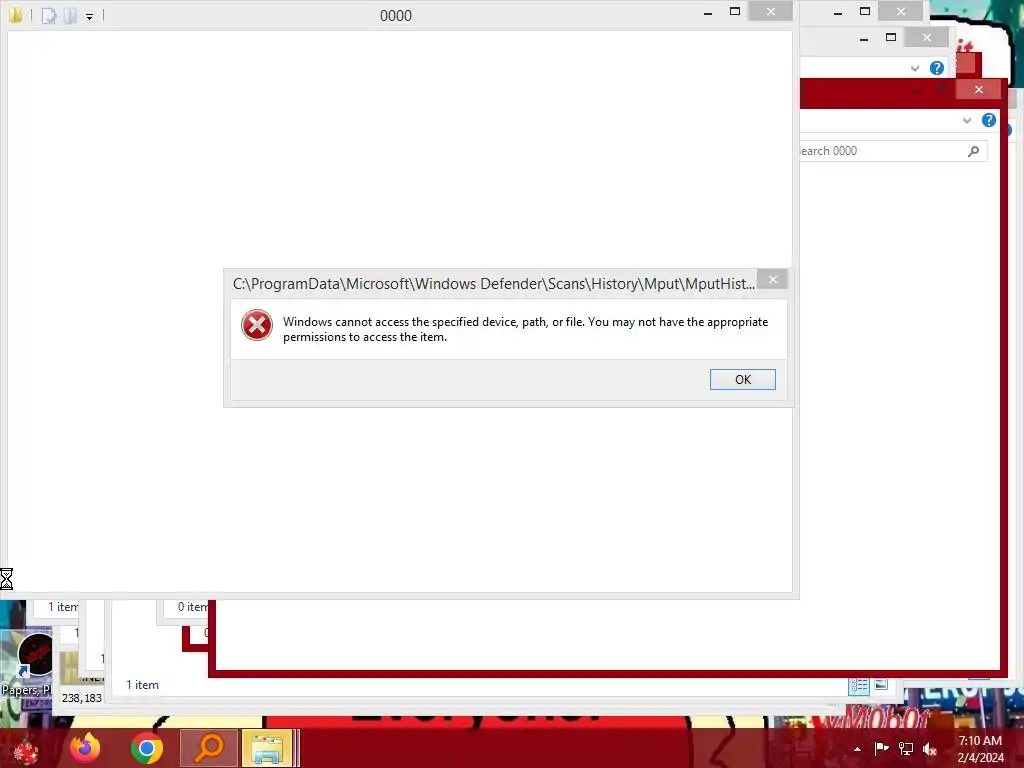Maximize the second background window
This screenshot has width=1024, height=768.
click(891, 37)
